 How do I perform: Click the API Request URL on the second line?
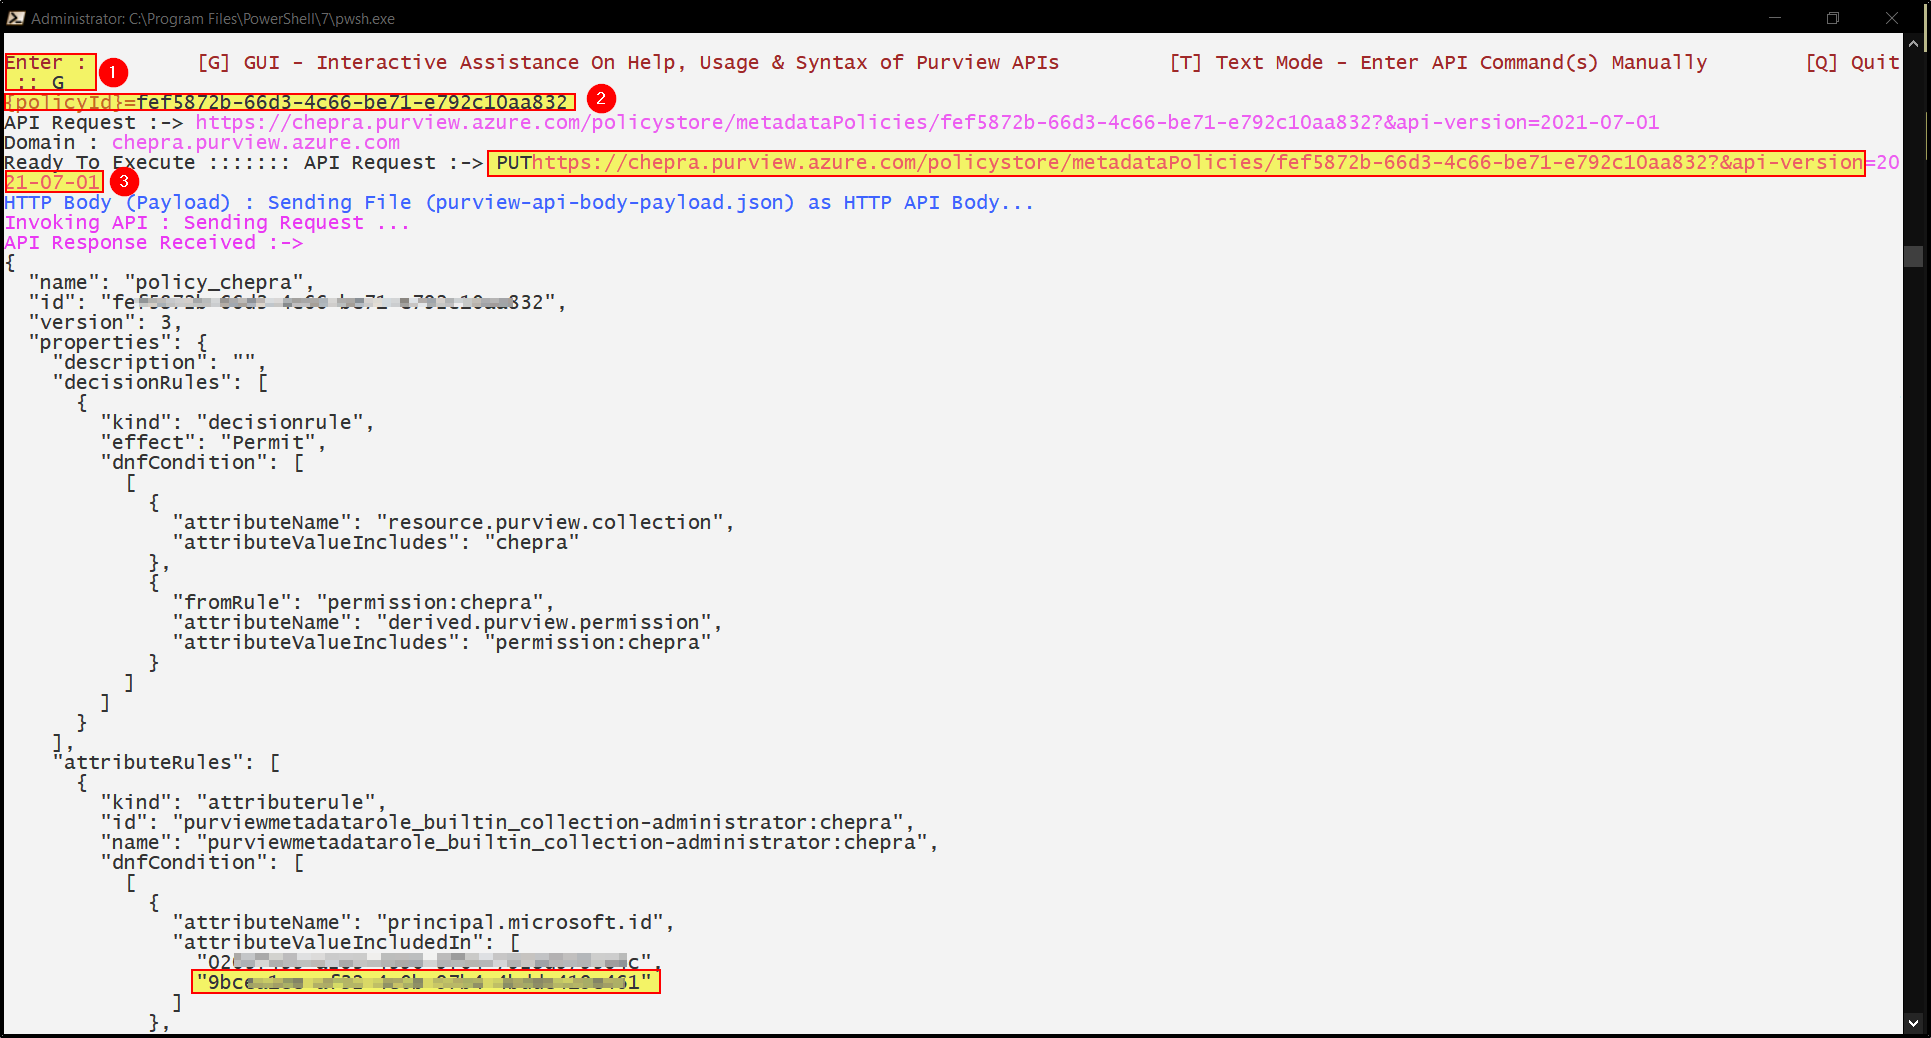pyautogui.click(x=927, y=123)
